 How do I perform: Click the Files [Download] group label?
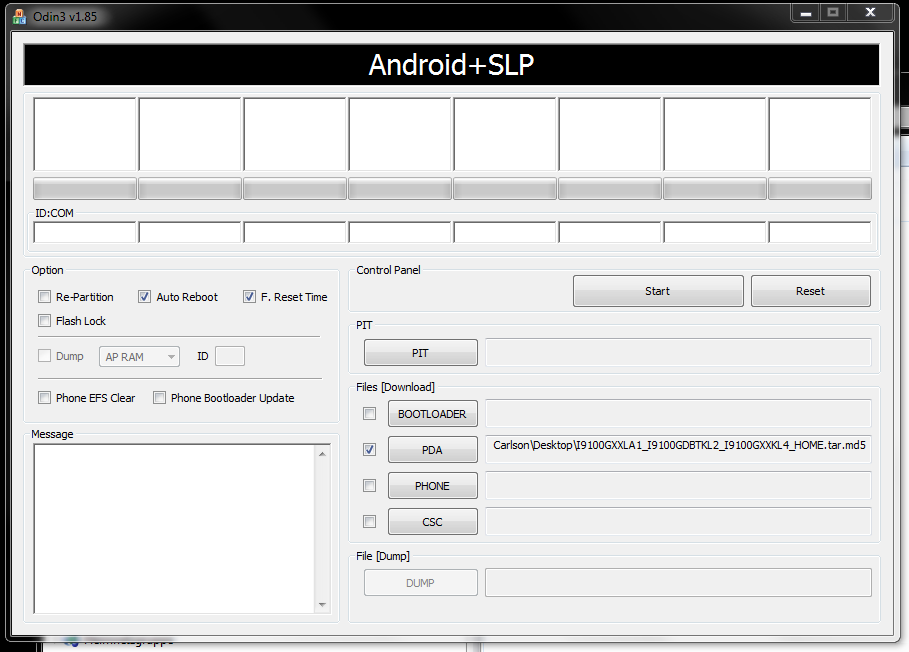coord(395,387)
